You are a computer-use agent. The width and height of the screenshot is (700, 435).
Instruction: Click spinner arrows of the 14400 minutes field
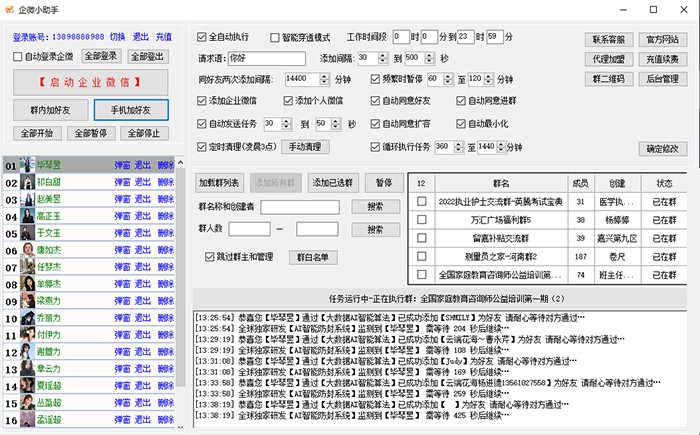pyautogui.click(x=325, y=79)
